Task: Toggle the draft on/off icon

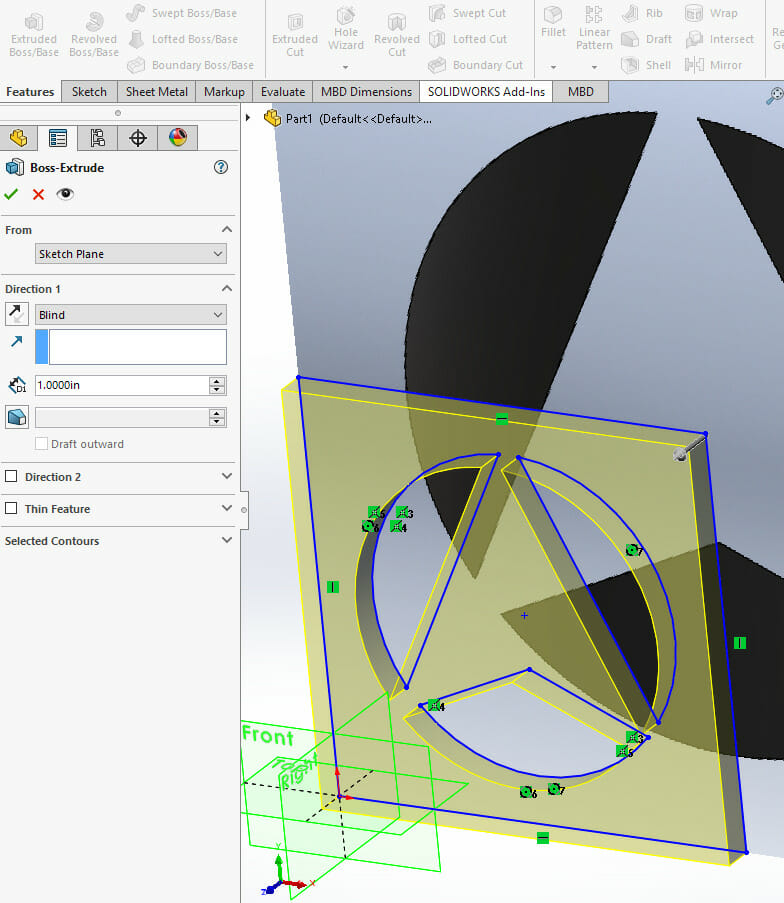Action: pos(16,417)
